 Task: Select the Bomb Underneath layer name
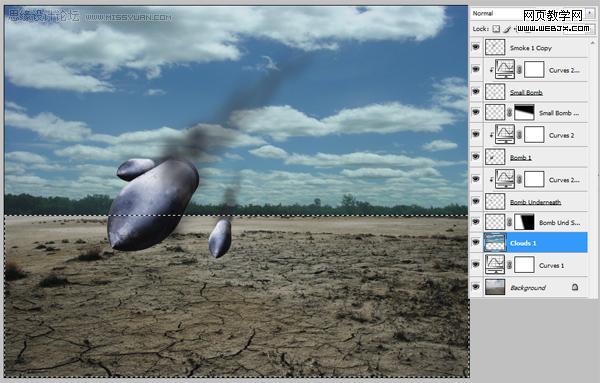pos(535,202)
